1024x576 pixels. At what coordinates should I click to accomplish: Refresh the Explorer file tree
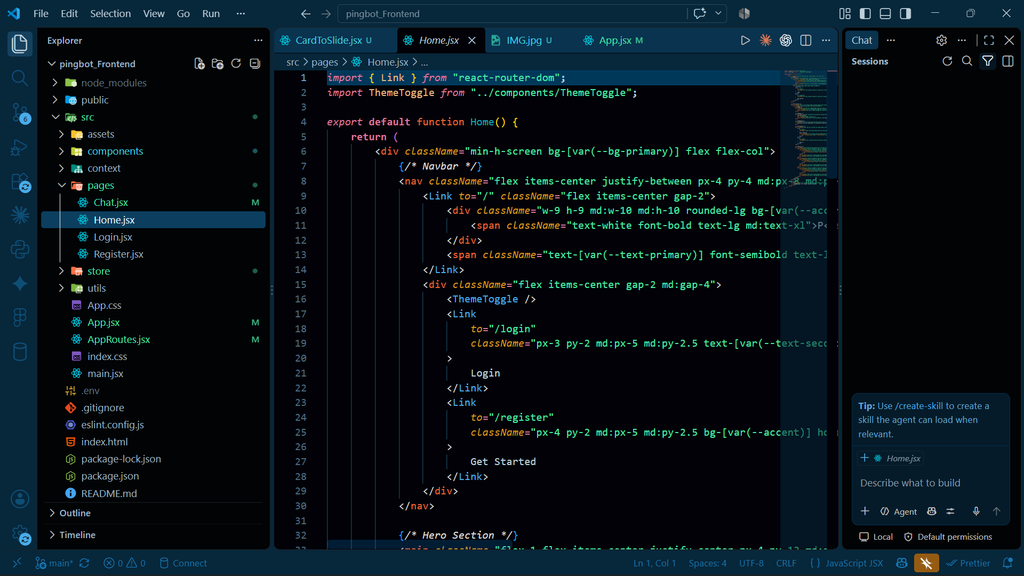point(236,63)
